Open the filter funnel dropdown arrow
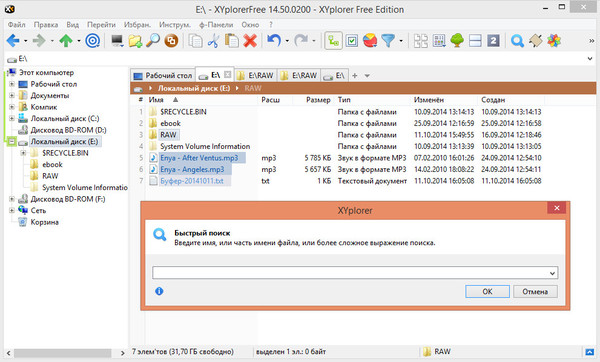 pos(401,41)
